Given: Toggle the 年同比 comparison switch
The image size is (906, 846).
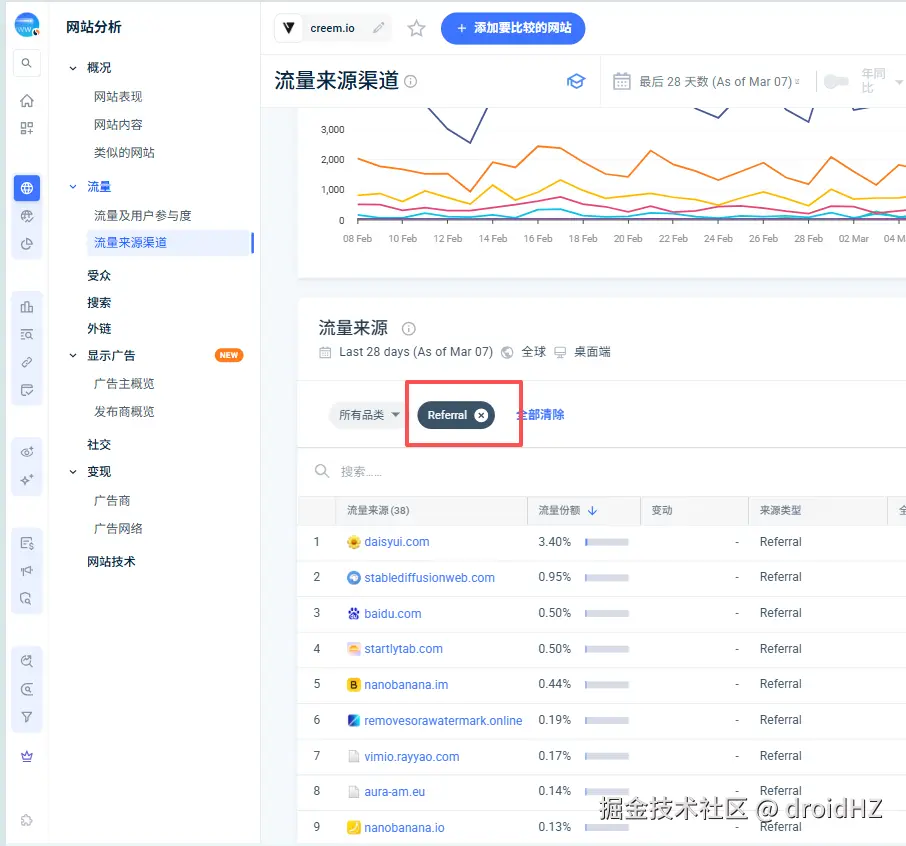Looking at the screenshot, I should [x=836, y=81].
